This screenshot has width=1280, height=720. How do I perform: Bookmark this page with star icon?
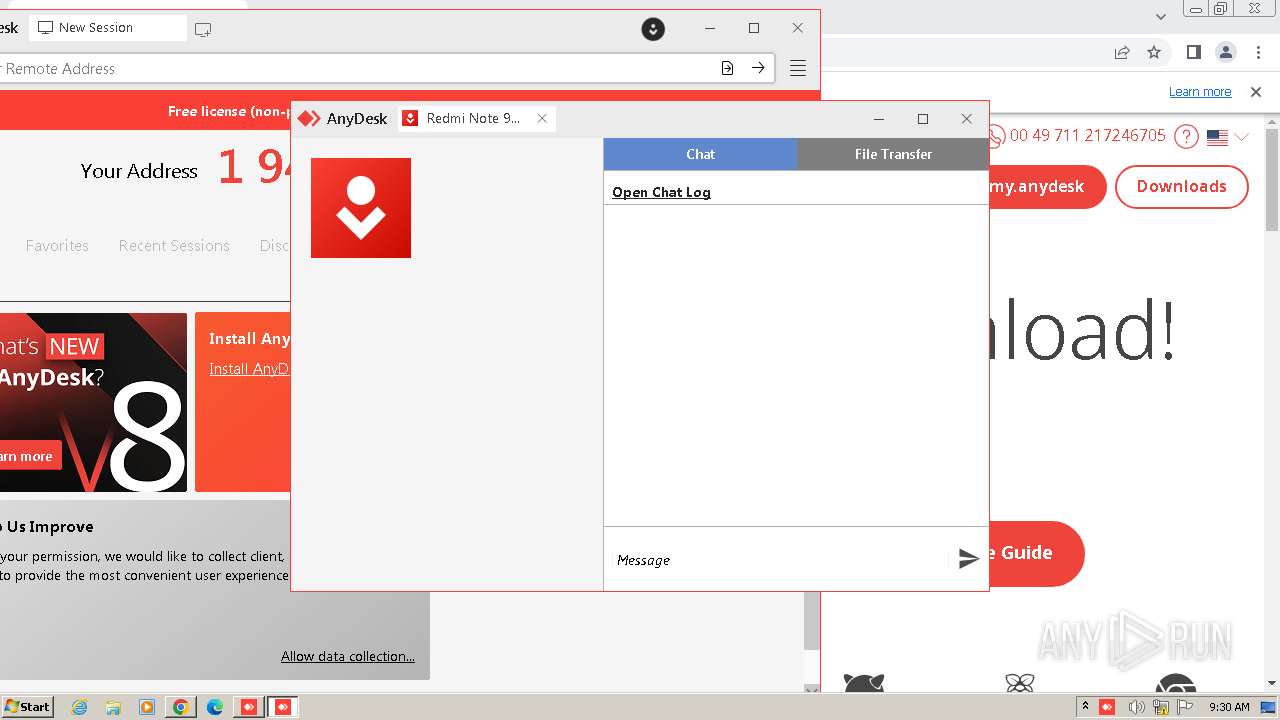1154,52
